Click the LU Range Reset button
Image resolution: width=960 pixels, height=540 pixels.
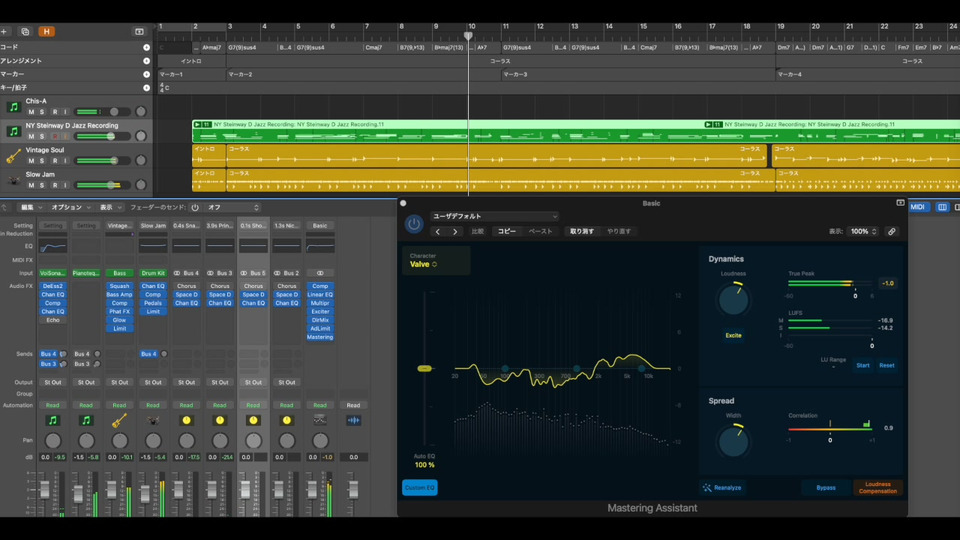tap(887, 366)
